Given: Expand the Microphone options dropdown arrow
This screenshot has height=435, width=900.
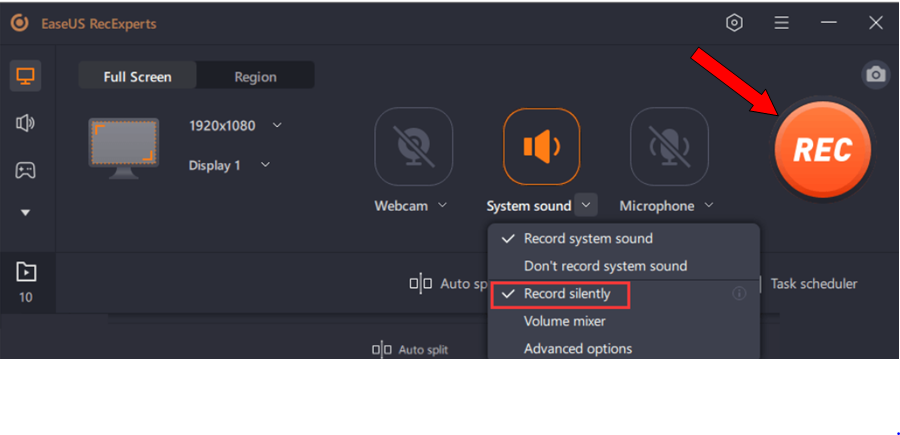Looking at the screenshot, I should coord(709,206).
